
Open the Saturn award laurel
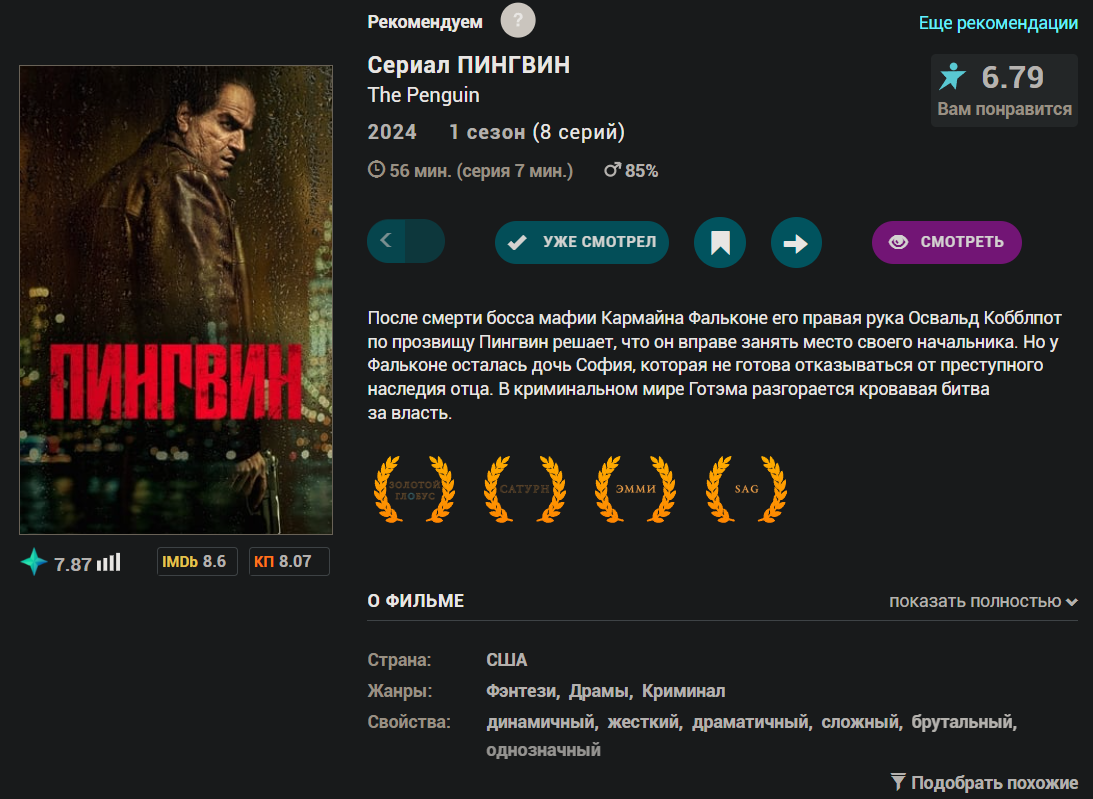(525, 489)
